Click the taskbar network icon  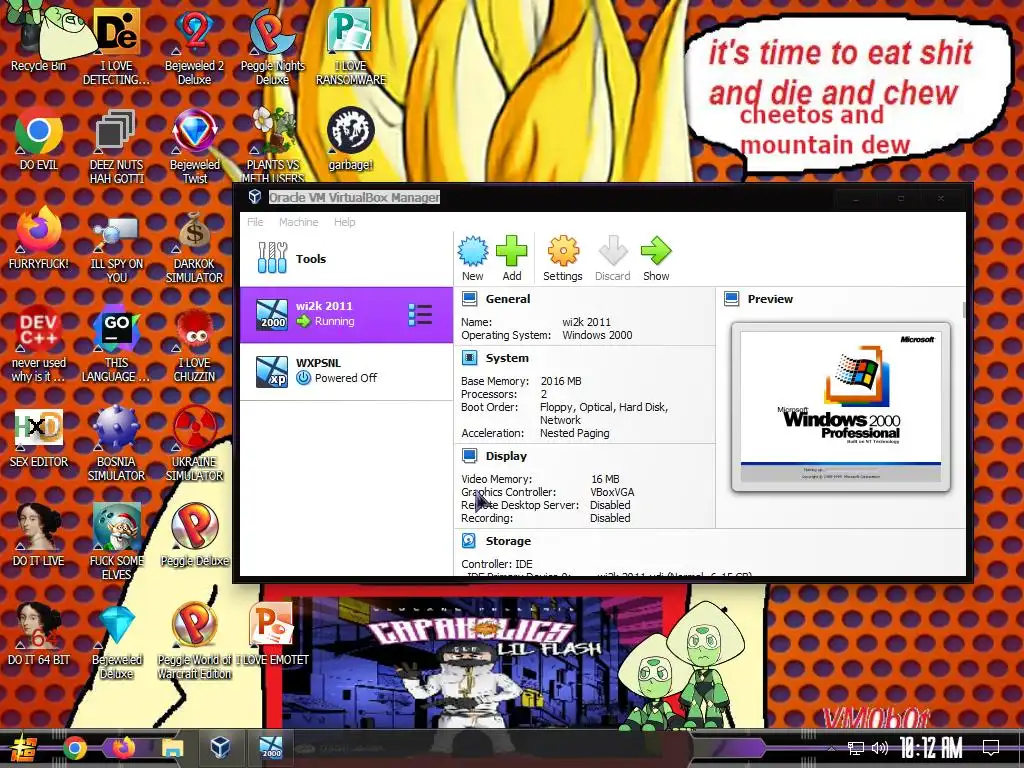856,748
